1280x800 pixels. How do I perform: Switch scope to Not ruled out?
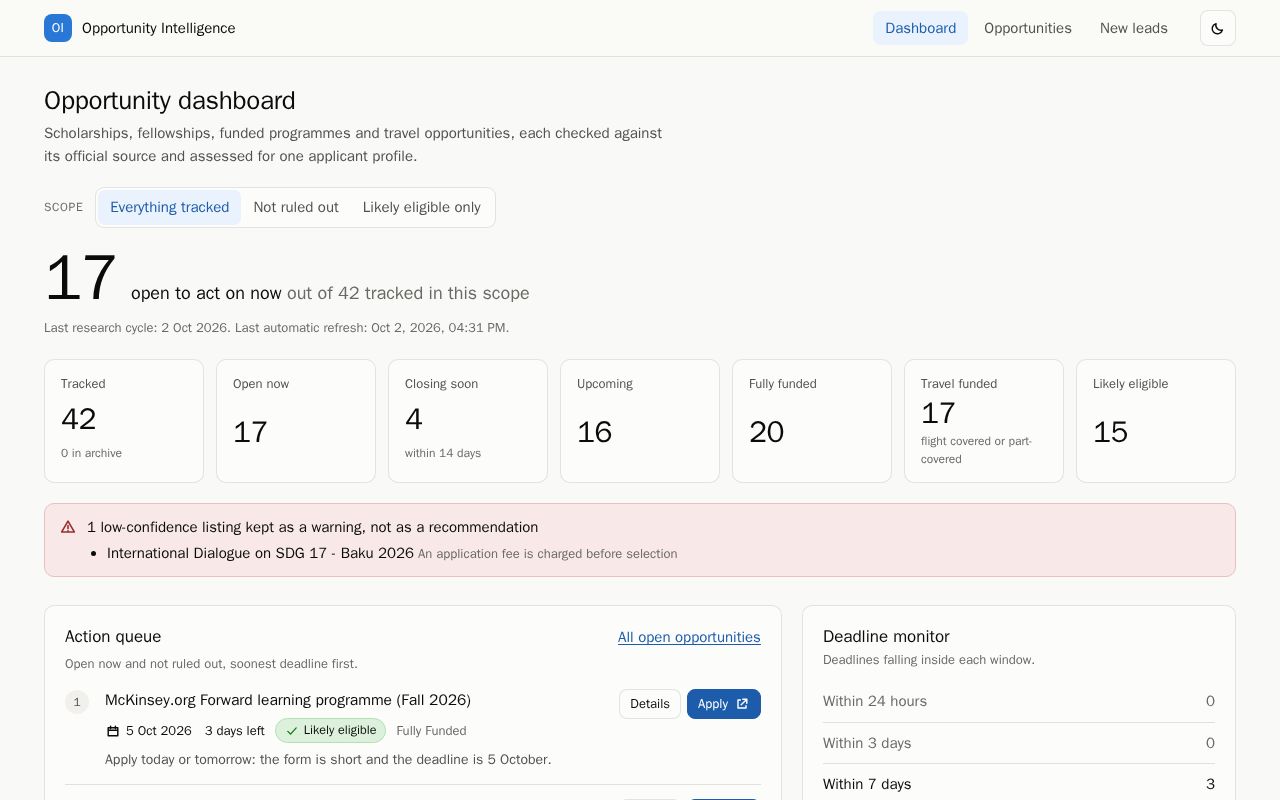pyautogui.click(x=296, y=207)
